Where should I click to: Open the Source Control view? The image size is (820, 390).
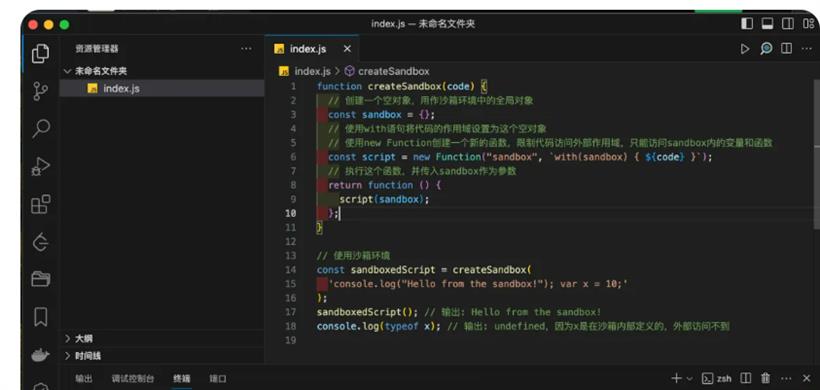(x=40, y=91)
